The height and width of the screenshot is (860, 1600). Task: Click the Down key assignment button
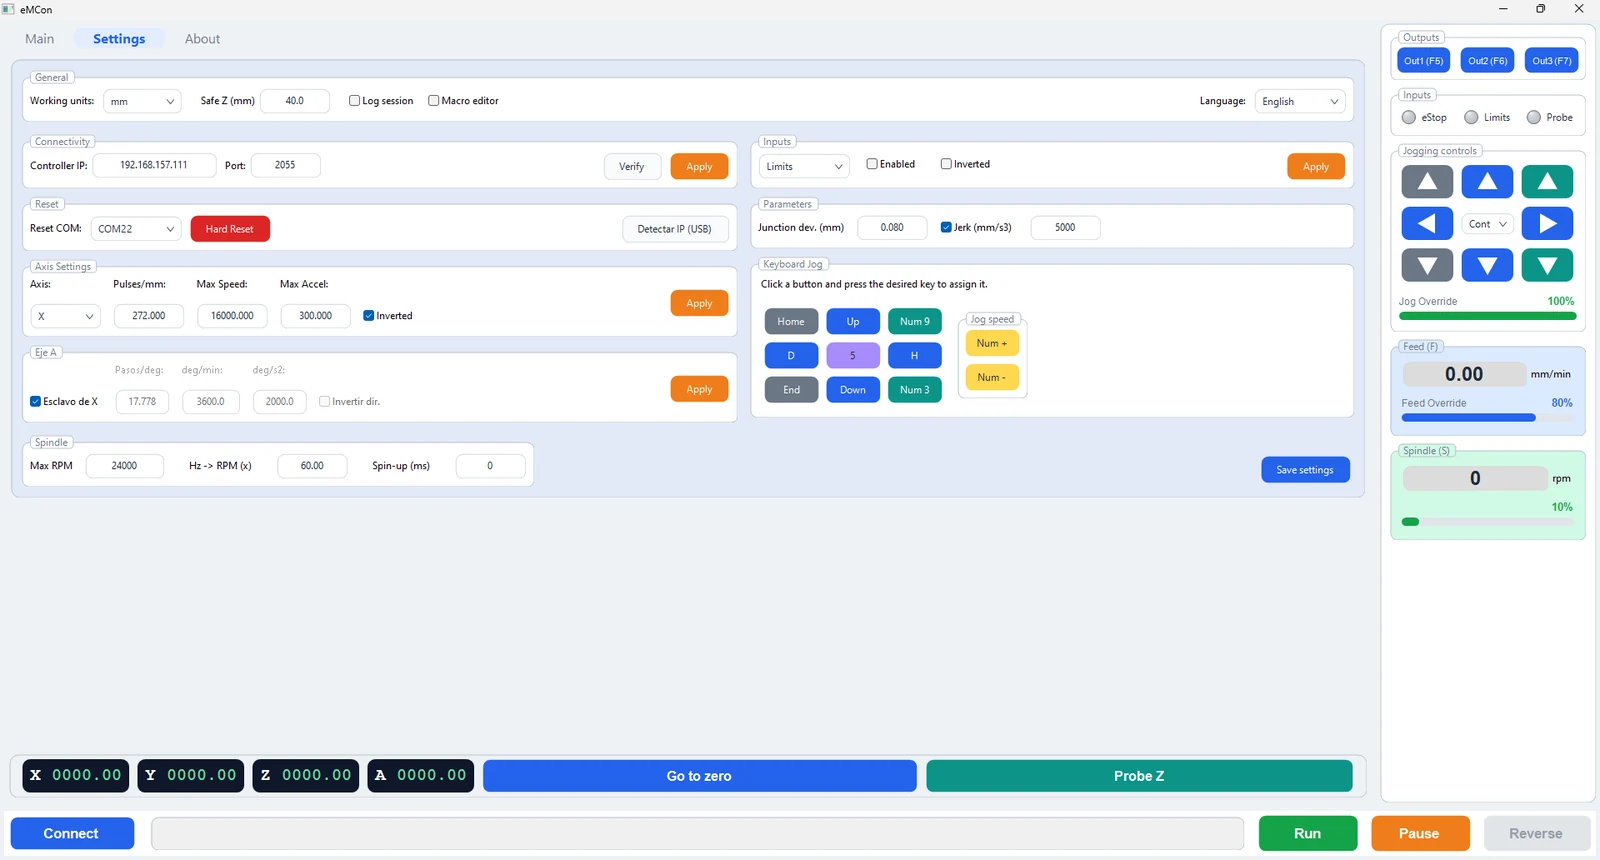[x=853, y=390]
